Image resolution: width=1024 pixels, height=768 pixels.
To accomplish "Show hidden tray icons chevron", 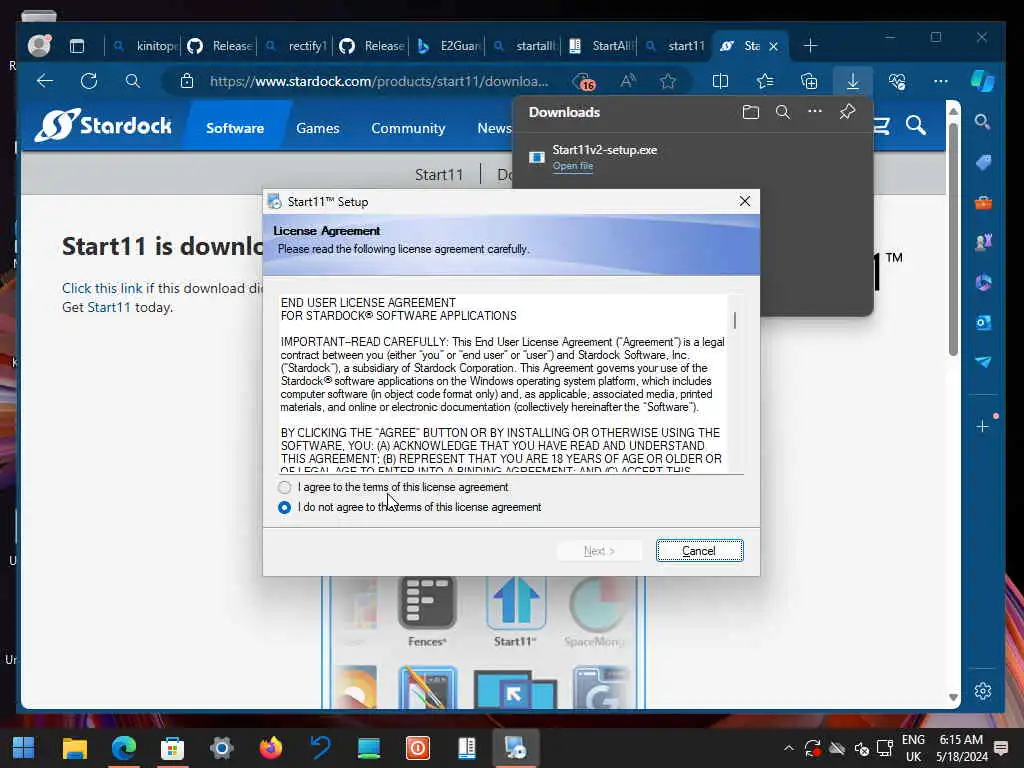I will pyautogui.click(x=789, y=748).
